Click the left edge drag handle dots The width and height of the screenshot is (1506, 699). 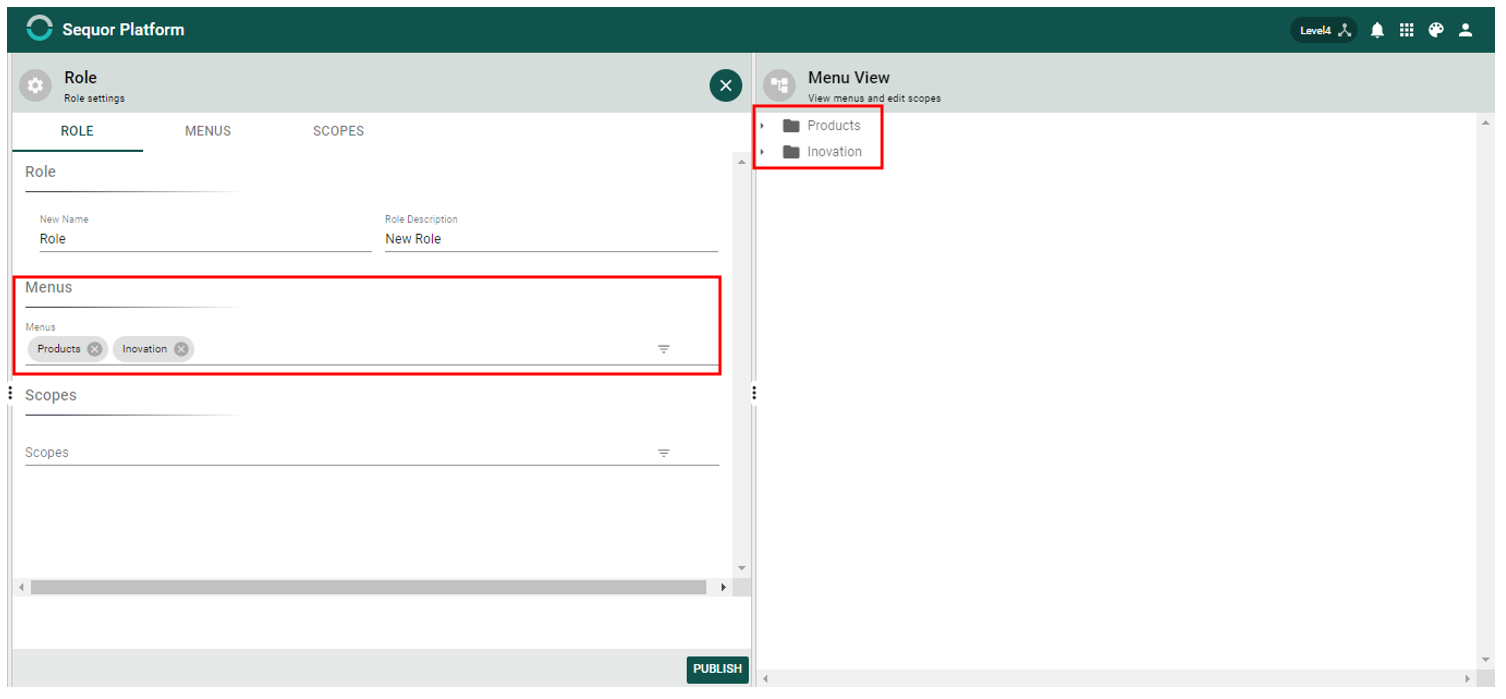[x=9, y=393]
